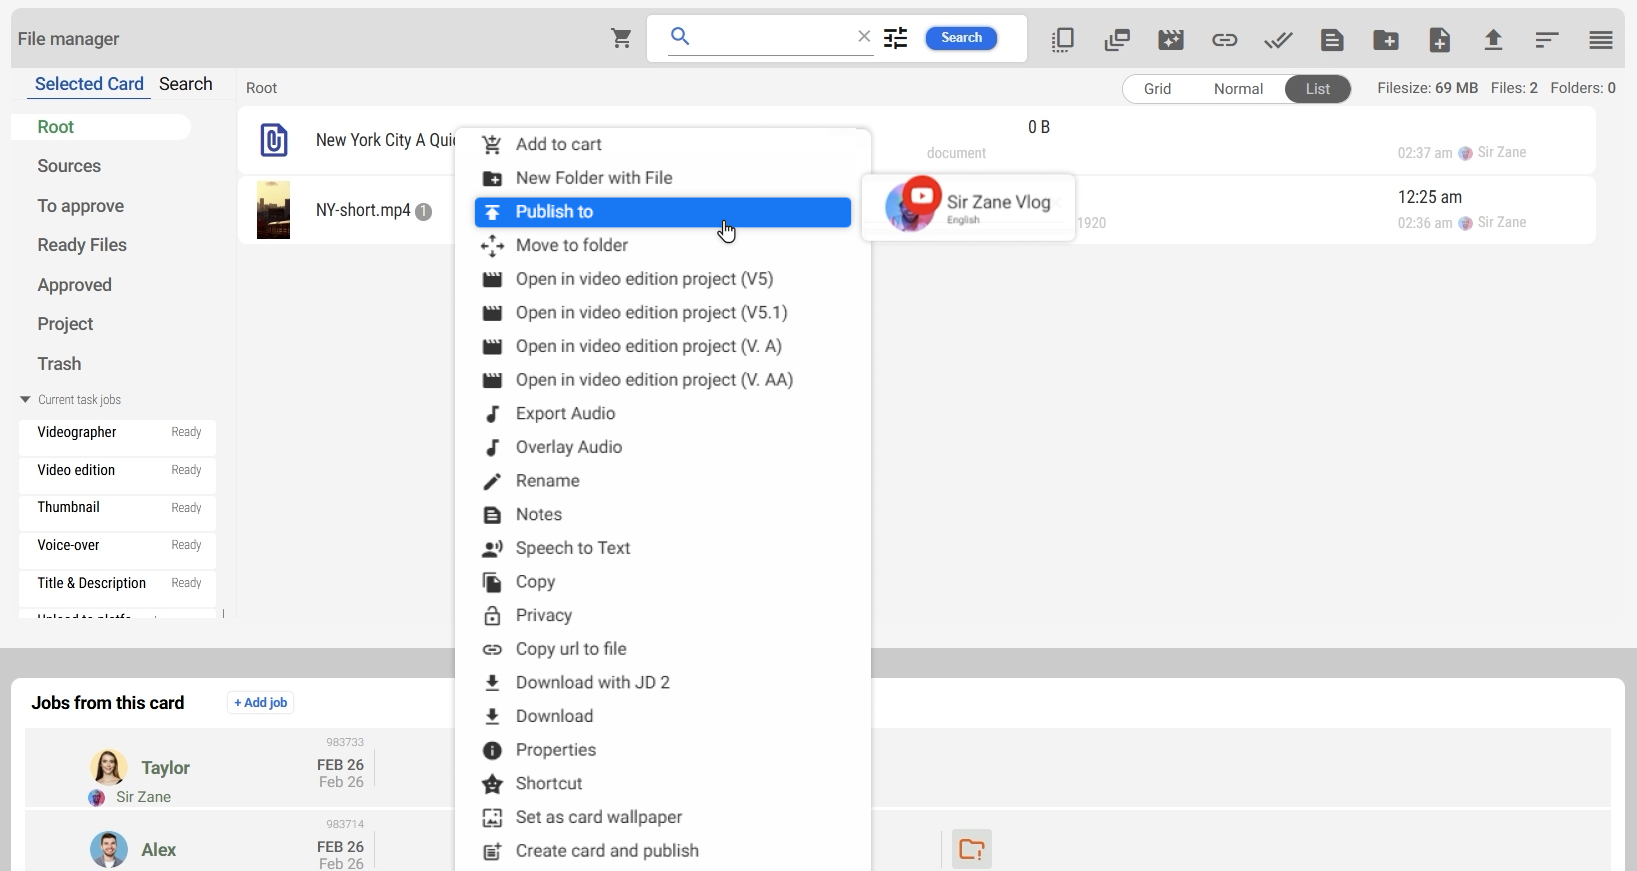Choose Speech to Text from context menu
The height and width of the screenshot is (871, 1637).
coord(572,548)
